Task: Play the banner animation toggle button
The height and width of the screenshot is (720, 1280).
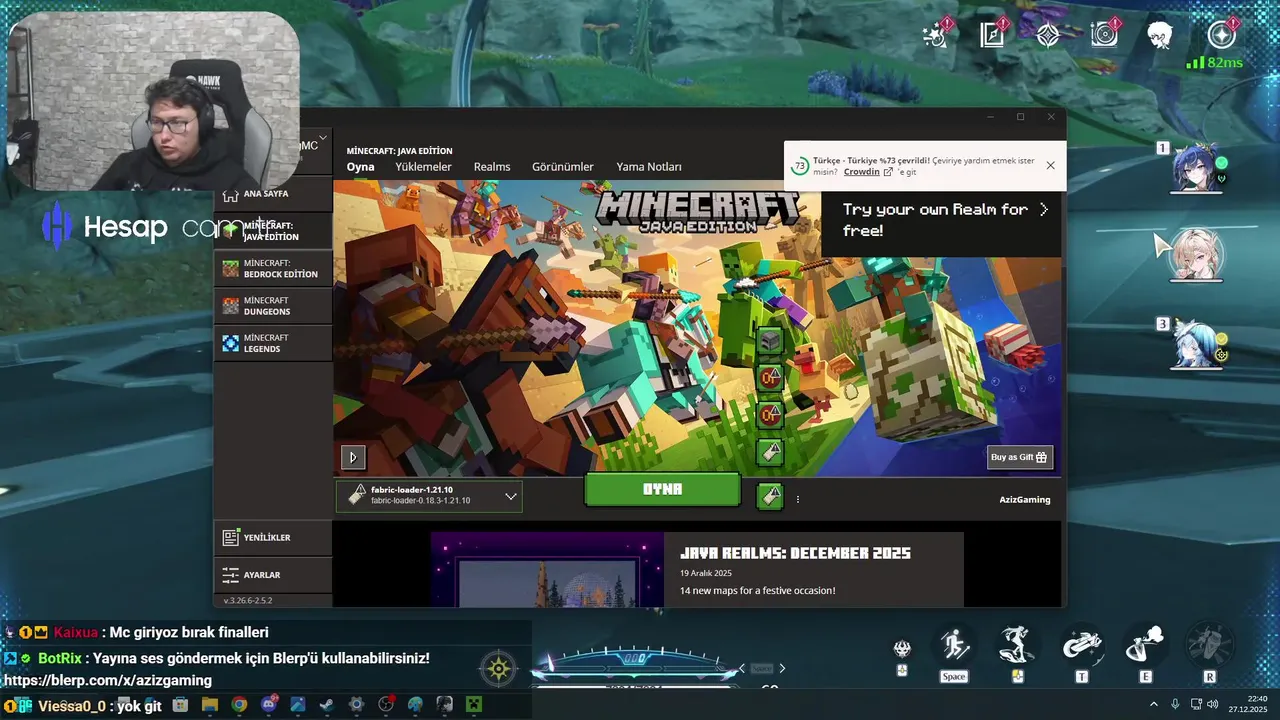Action: [x=352, y=457]
